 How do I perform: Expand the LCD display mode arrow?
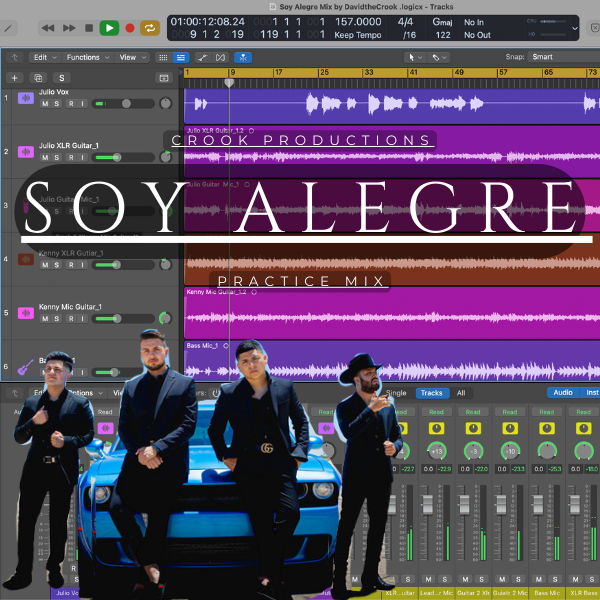574,28
